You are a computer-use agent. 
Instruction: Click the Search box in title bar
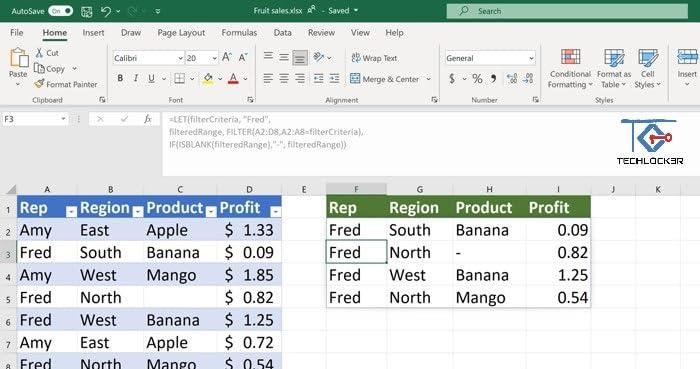567,11
